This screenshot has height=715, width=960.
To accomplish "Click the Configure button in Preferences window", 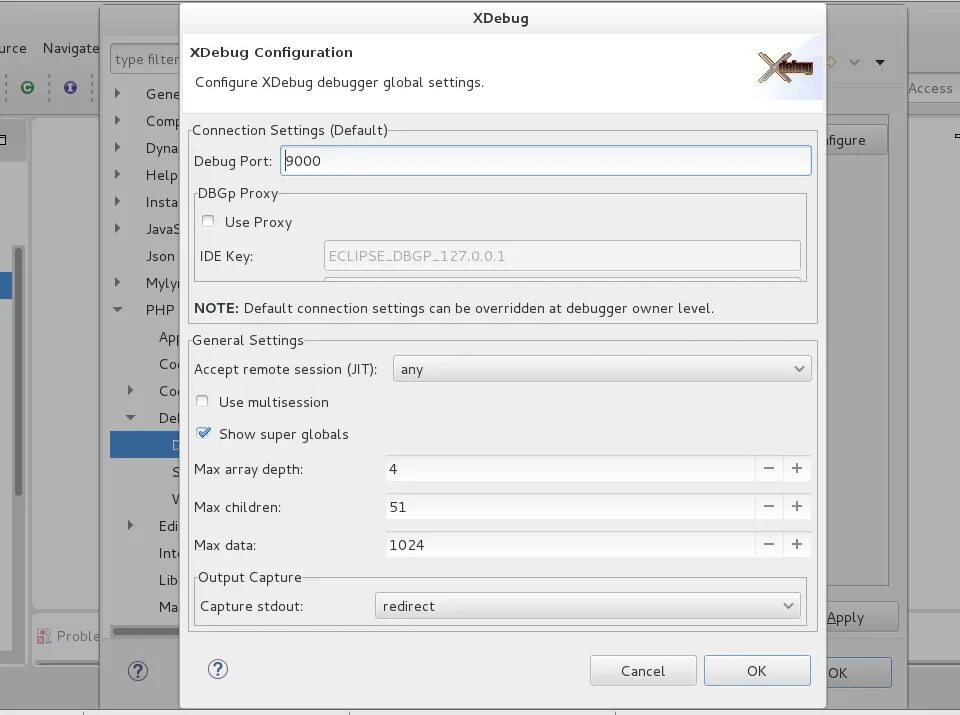I will click(856, 140).
